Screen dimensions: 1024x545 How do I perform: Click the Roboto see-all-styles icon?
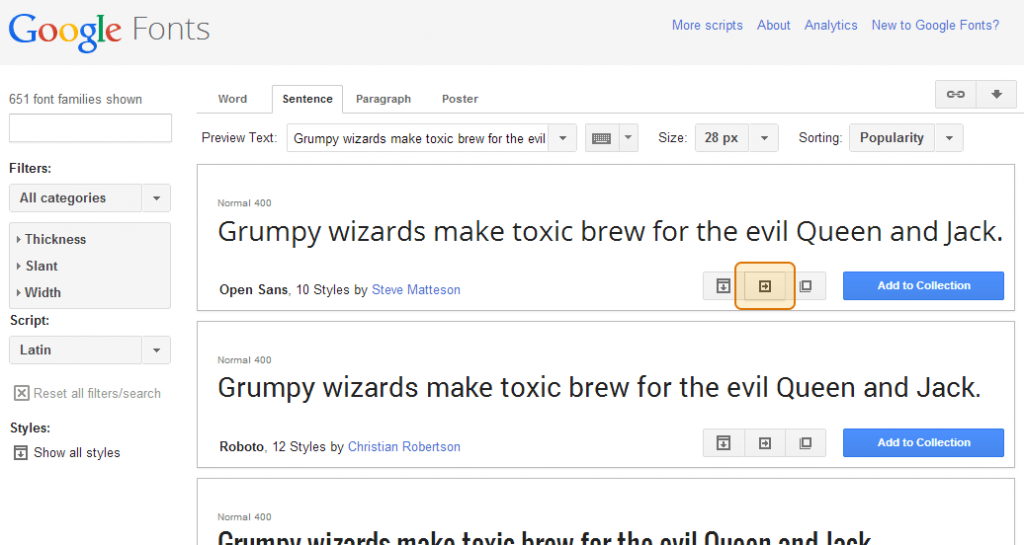723,443
